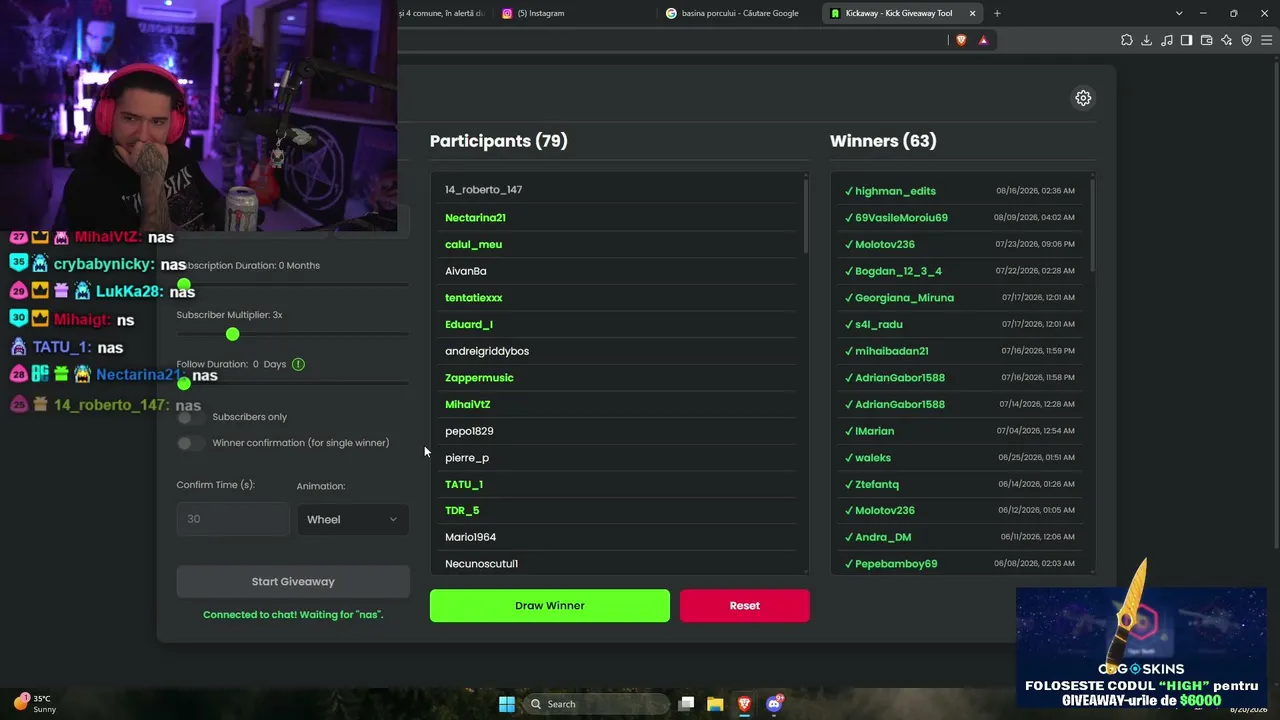Select participant pierre_p
Screen dimensions: 1280x720
click(467, 458)
